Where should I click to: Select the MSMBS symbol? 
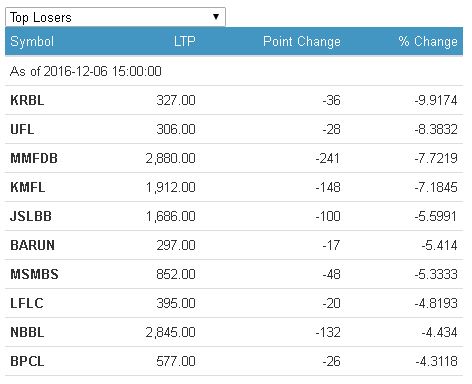[34, 274]
